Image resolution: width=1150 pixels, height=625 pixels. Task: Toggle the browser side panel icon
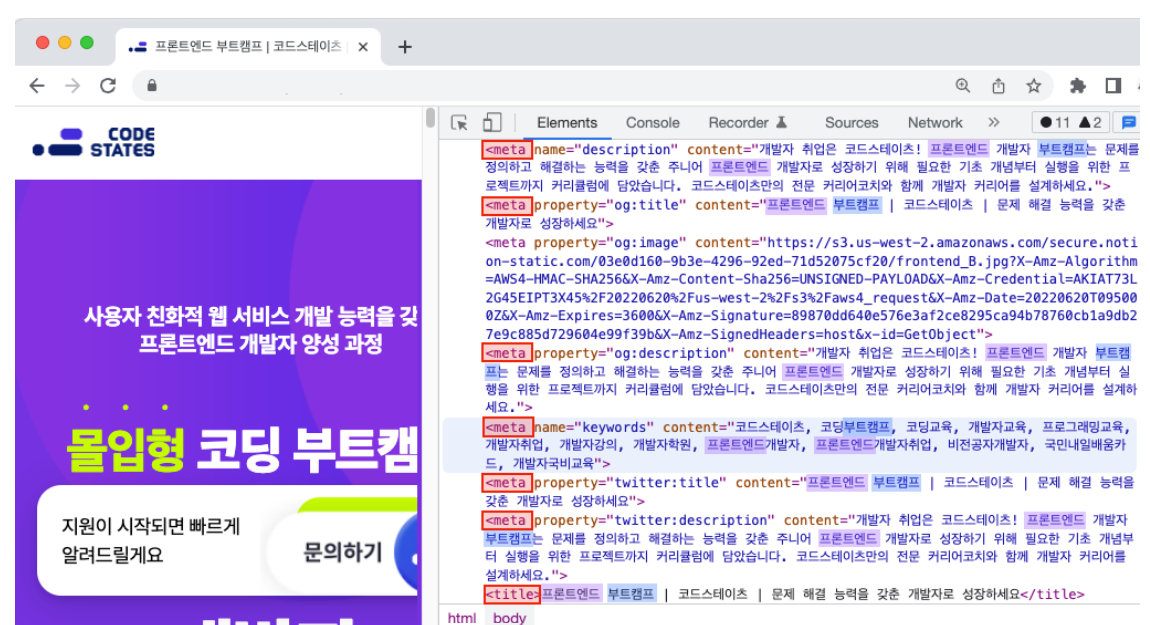[x=1113, y=86]
